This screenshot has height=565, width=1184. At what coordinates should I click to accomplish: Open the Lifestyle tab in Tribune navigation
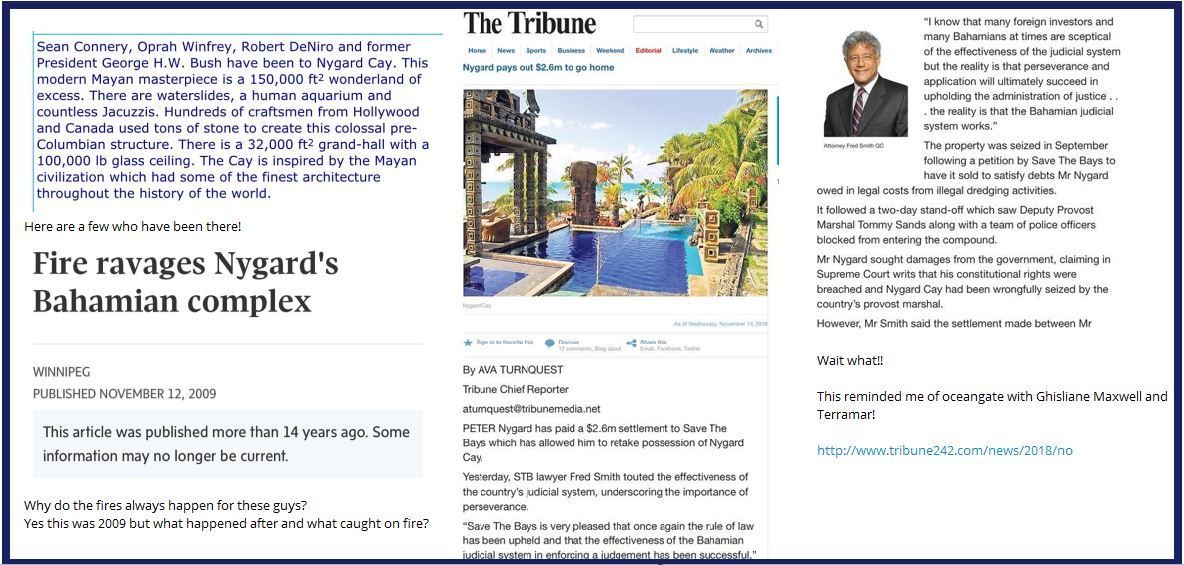click(686, 51)
